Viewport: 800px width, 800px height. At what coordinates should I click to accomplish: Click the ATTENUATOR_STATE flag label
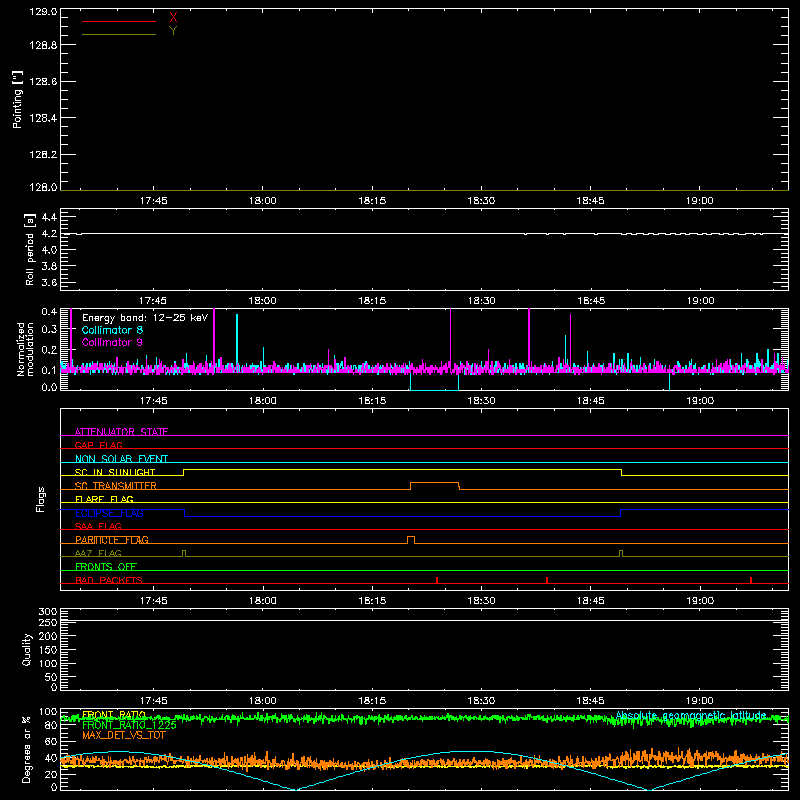[121, 432]
